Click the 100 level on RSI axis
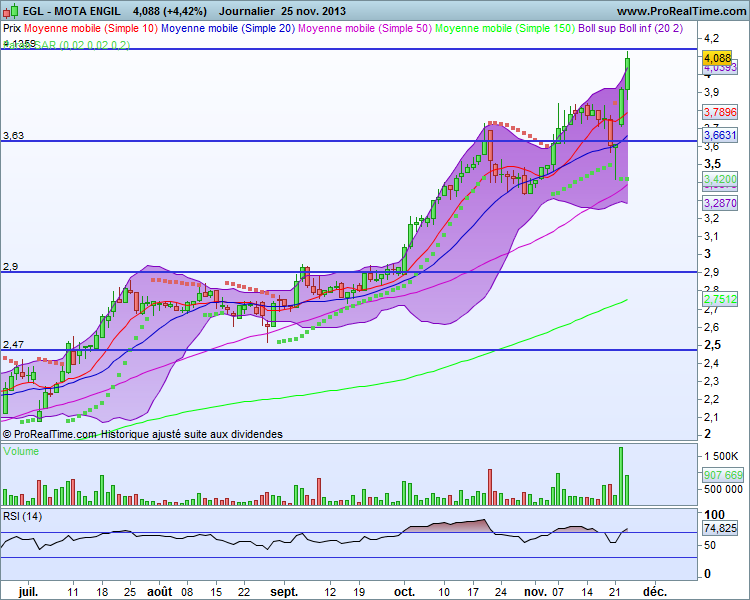The image size is (750, 600). (x=714, y=515)
